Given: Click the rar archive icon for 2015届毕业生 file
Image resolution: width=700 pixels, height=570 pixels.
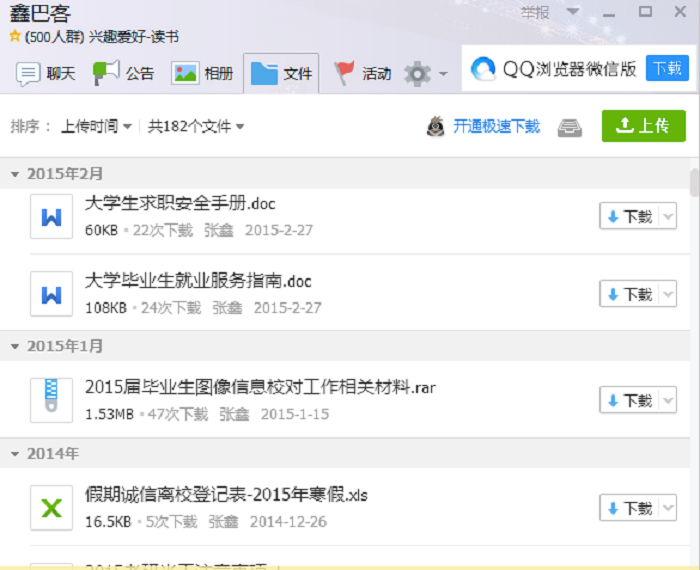Looking at the screenshot, I should [52, 400].
